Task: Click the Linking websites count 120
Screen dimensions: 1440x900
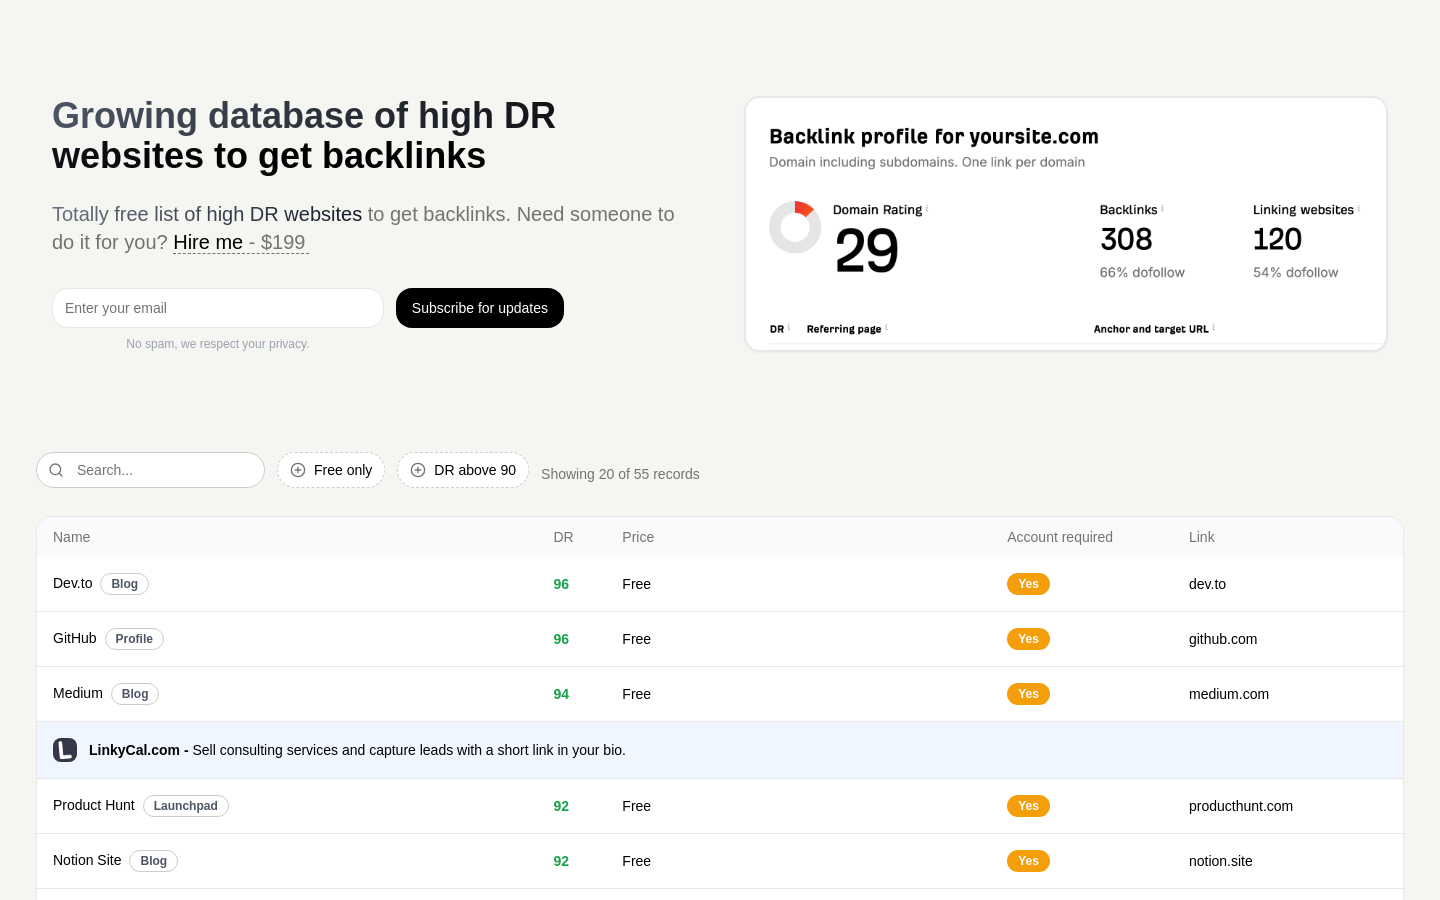Action: [x=1277, y=239]
